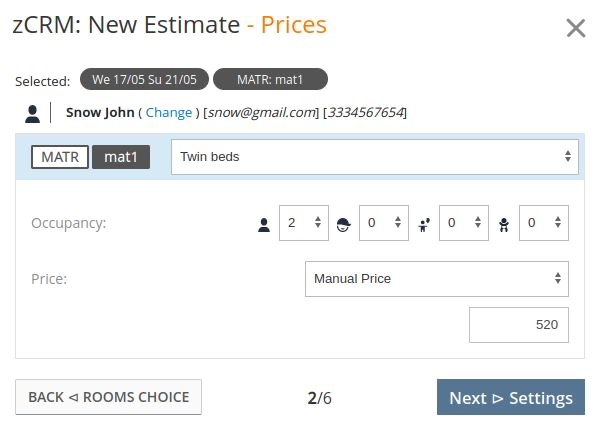This screenshot has width=595, height=426.
Task: Click the customer person icon
Action: click(x=32, y=114)
